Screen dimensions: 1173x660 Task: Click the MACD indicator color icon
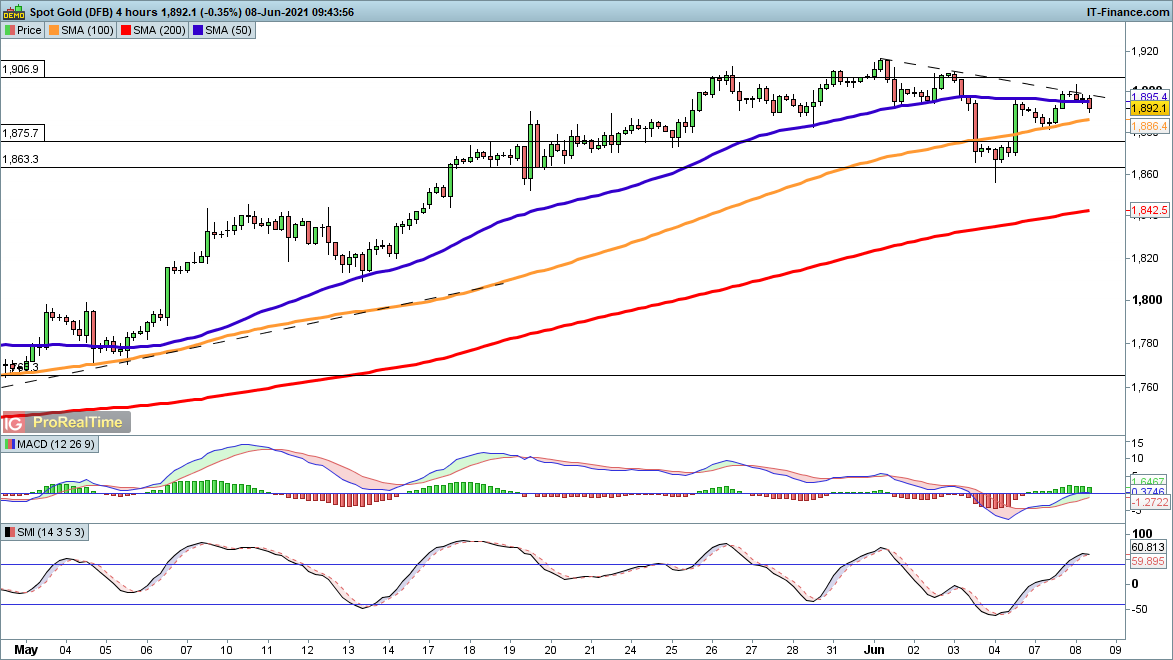point(9,444)
